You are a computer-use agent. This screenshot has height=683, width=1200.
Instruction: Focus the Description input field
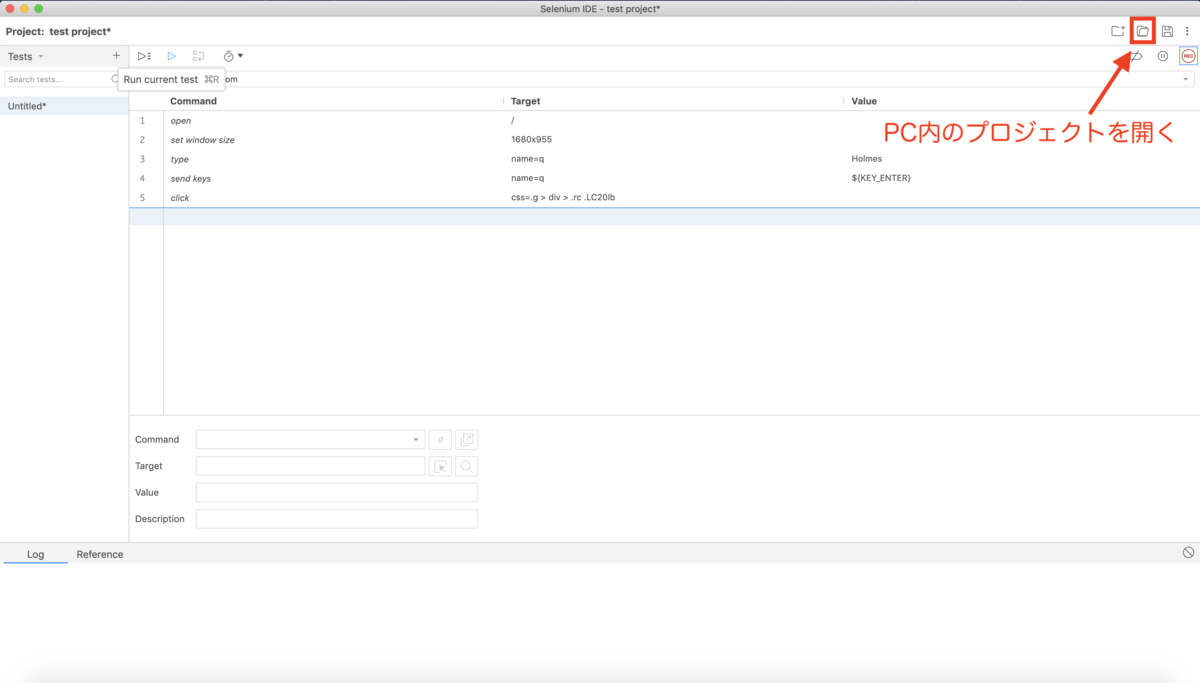337,519
